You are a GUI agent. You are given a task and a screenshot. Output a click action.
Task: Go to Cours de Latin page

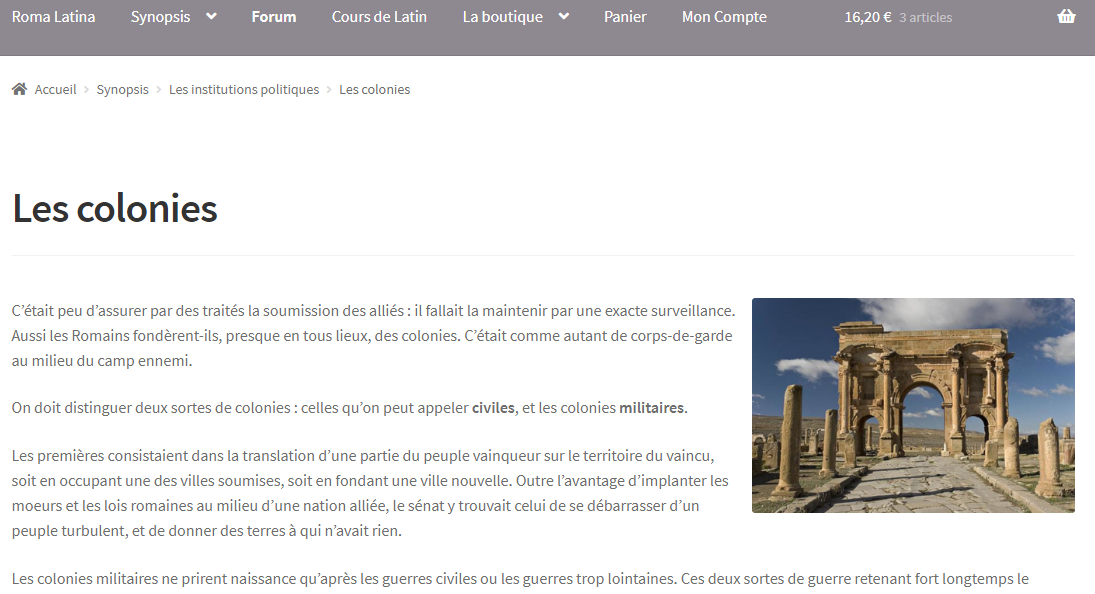(379, 17)
